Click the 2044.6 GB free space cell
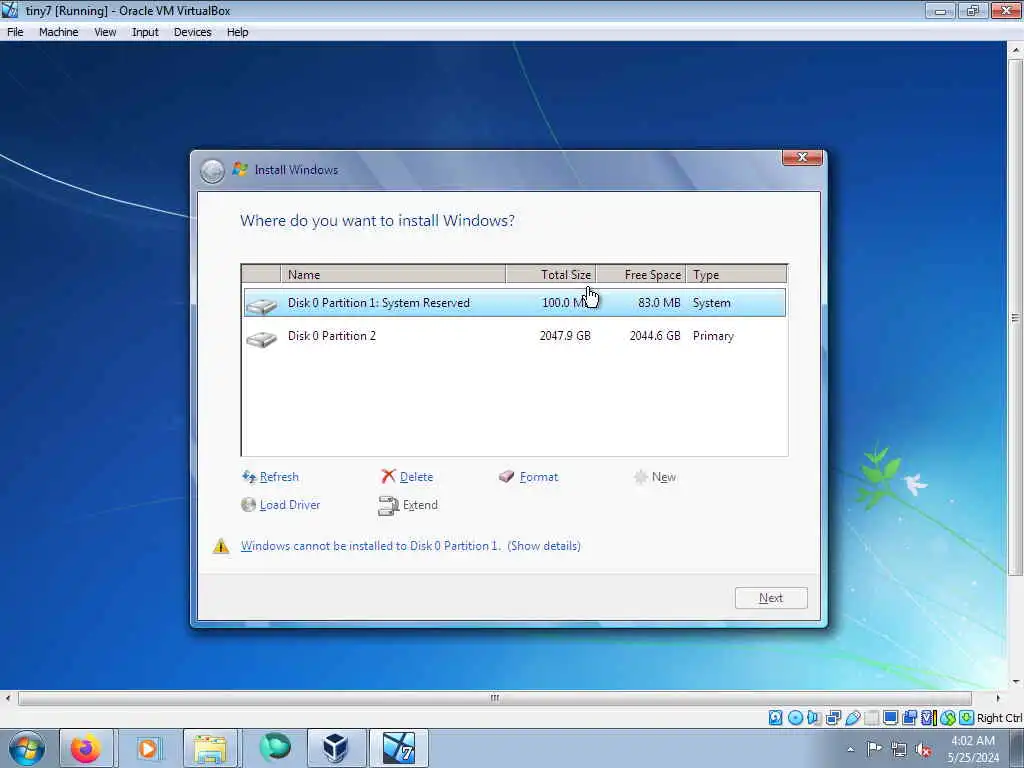This screenshot has height=768, width=1024. pos(655,336)
